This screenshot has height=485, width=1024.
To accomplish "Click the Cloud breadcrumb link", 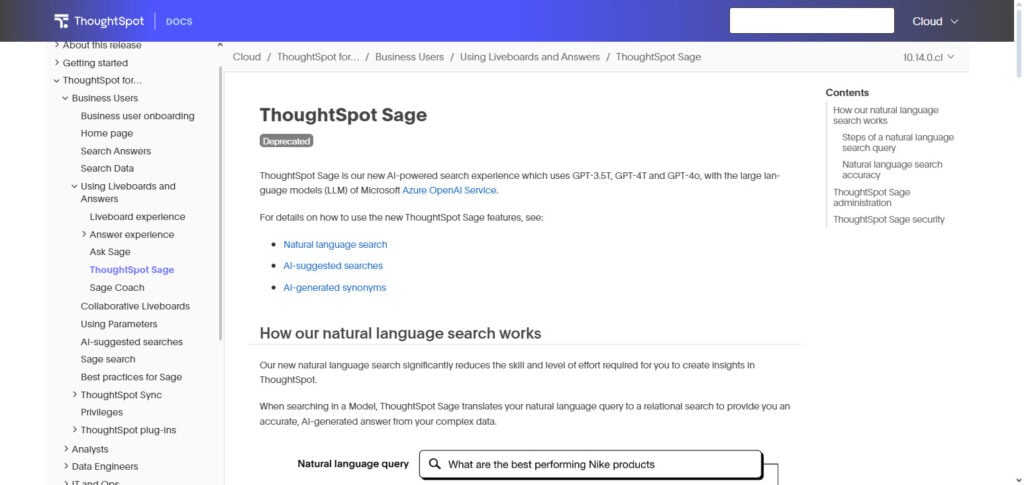I will click(x=247, y=57).
